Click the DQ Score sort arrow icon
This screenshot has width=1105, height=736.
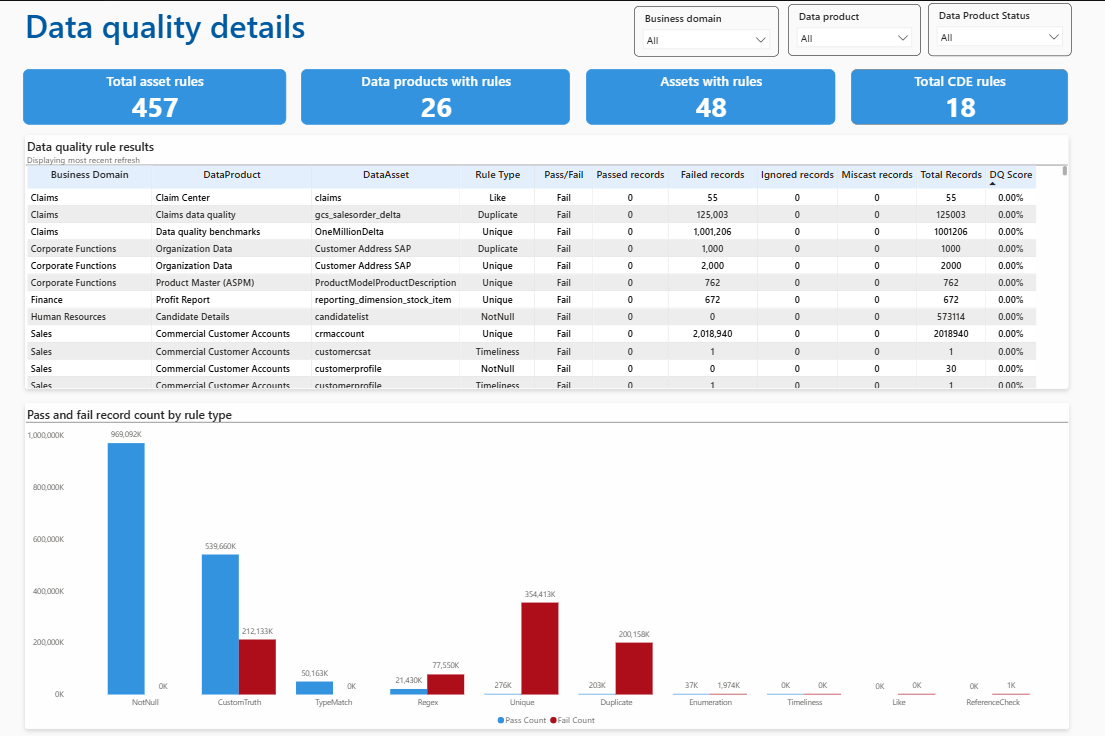point(992,184)
